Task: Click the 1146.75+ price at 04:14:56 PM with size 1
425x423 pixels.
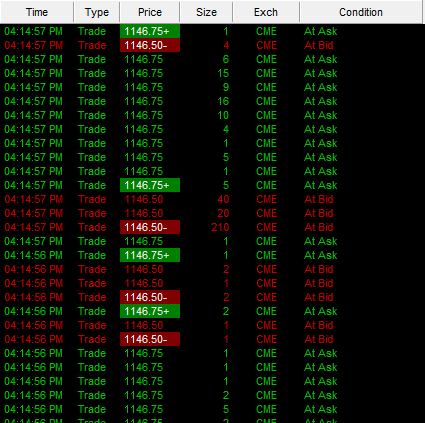Action: tap(150, 255)
